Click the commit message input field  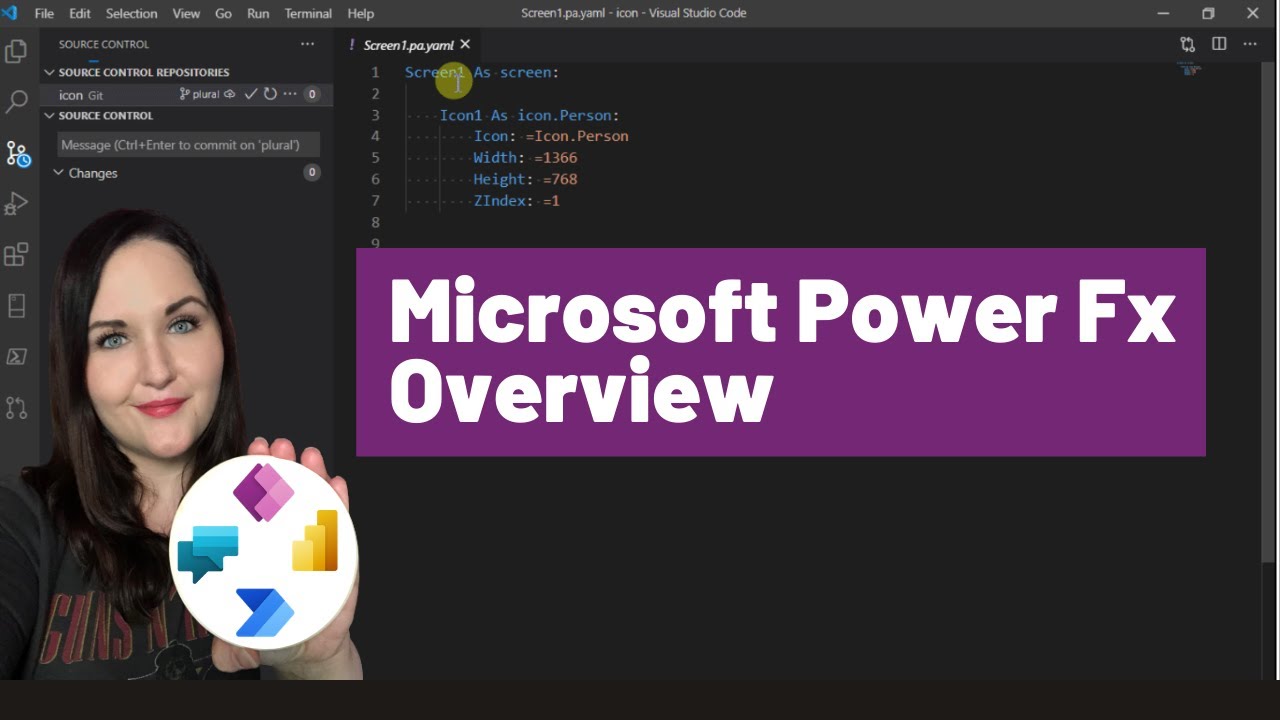click(188, 145)
